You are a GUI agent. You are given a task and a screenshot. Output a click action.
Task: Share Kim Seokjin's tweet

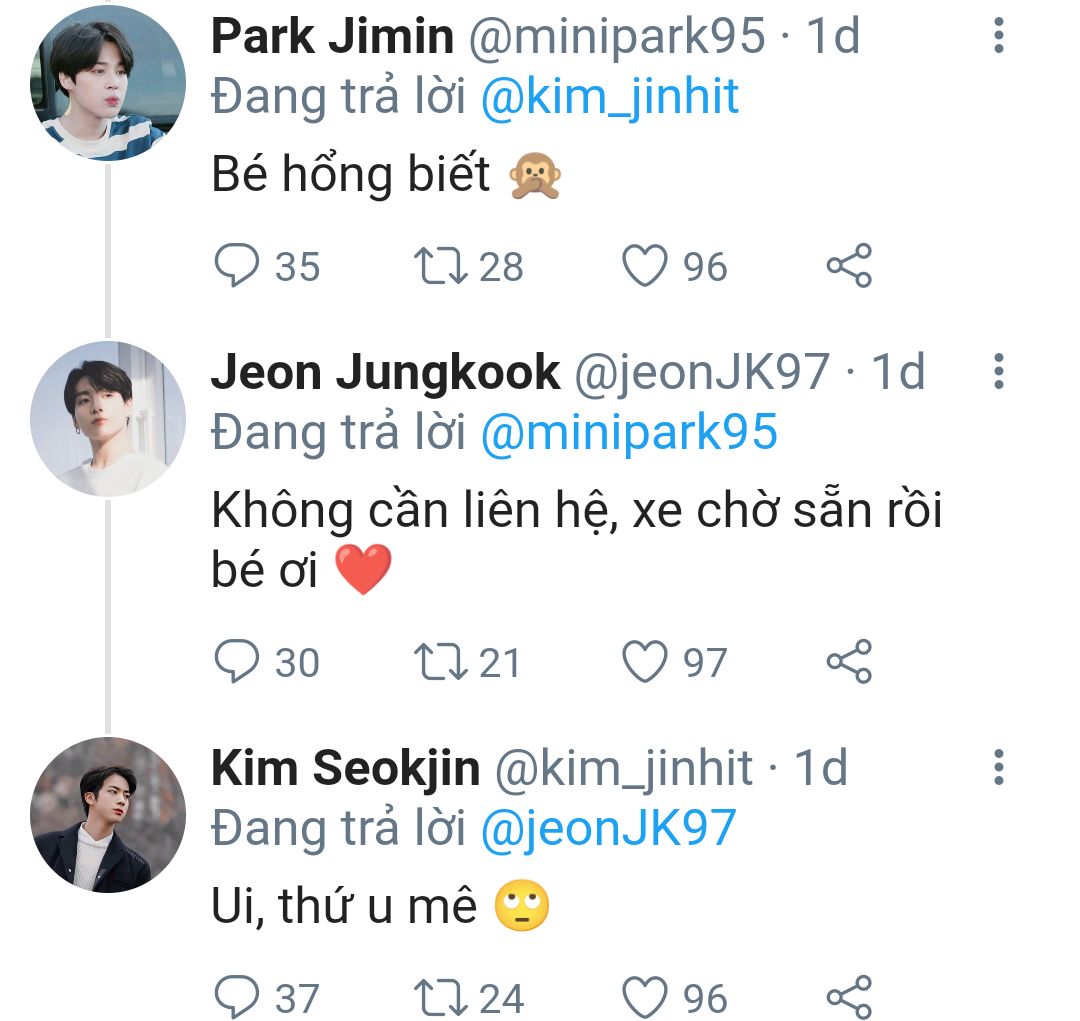(x=849, y=997)
